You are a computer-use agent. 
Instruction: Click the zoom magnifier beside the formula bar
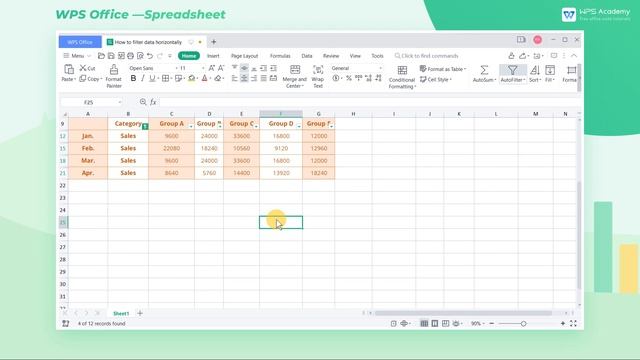pyautogui.click(x=143, y=102)
